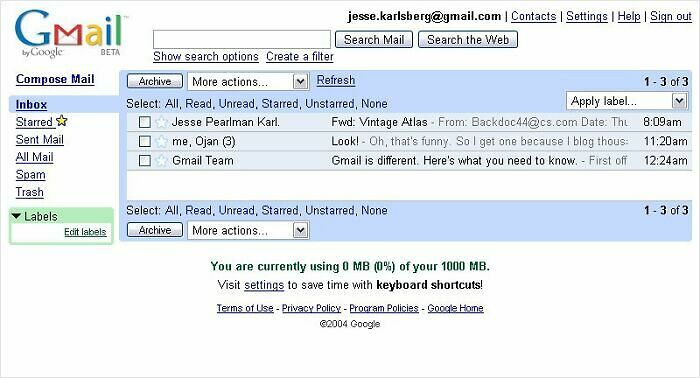700x378 pixels.
Task: Open the Starred folder
Action: point(34,122)
